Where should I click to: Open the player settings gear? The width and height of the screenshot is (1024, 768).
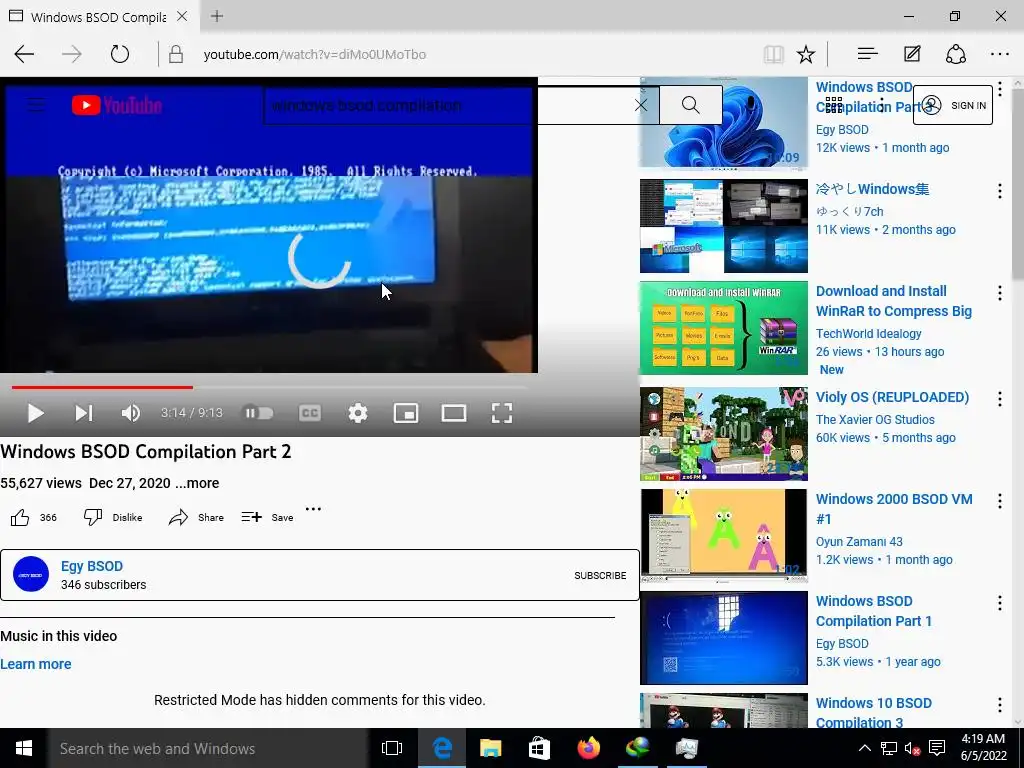[358, 413]
